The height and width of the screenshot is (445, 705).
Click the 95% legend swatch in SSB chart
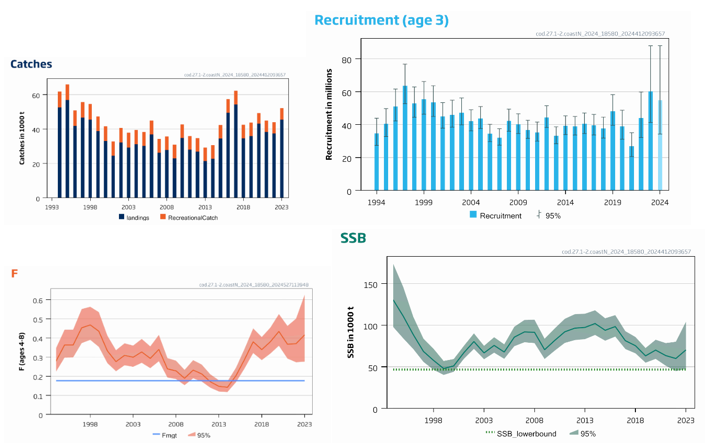573,432
